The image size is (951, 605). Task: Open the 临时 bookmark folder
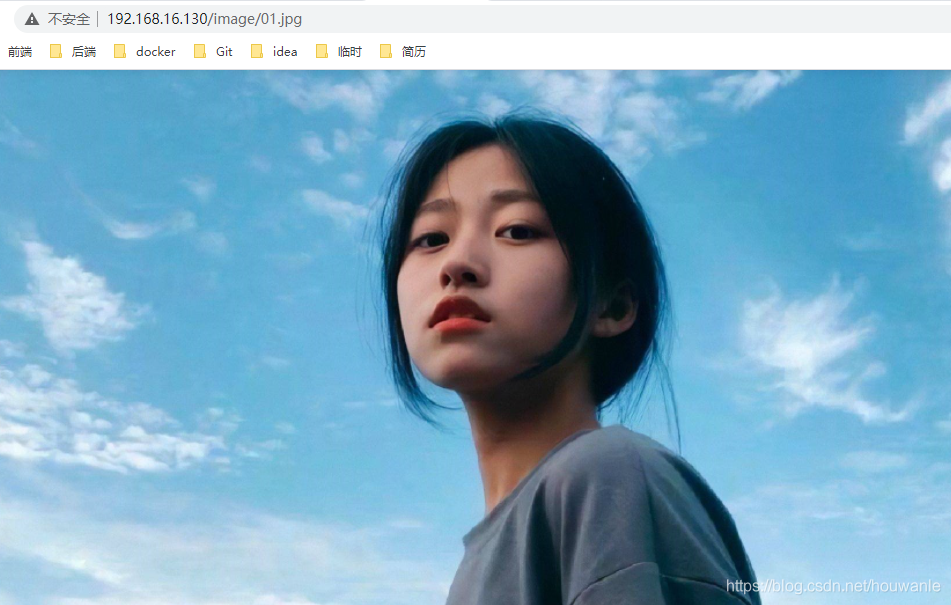click(x=339, y=52)
